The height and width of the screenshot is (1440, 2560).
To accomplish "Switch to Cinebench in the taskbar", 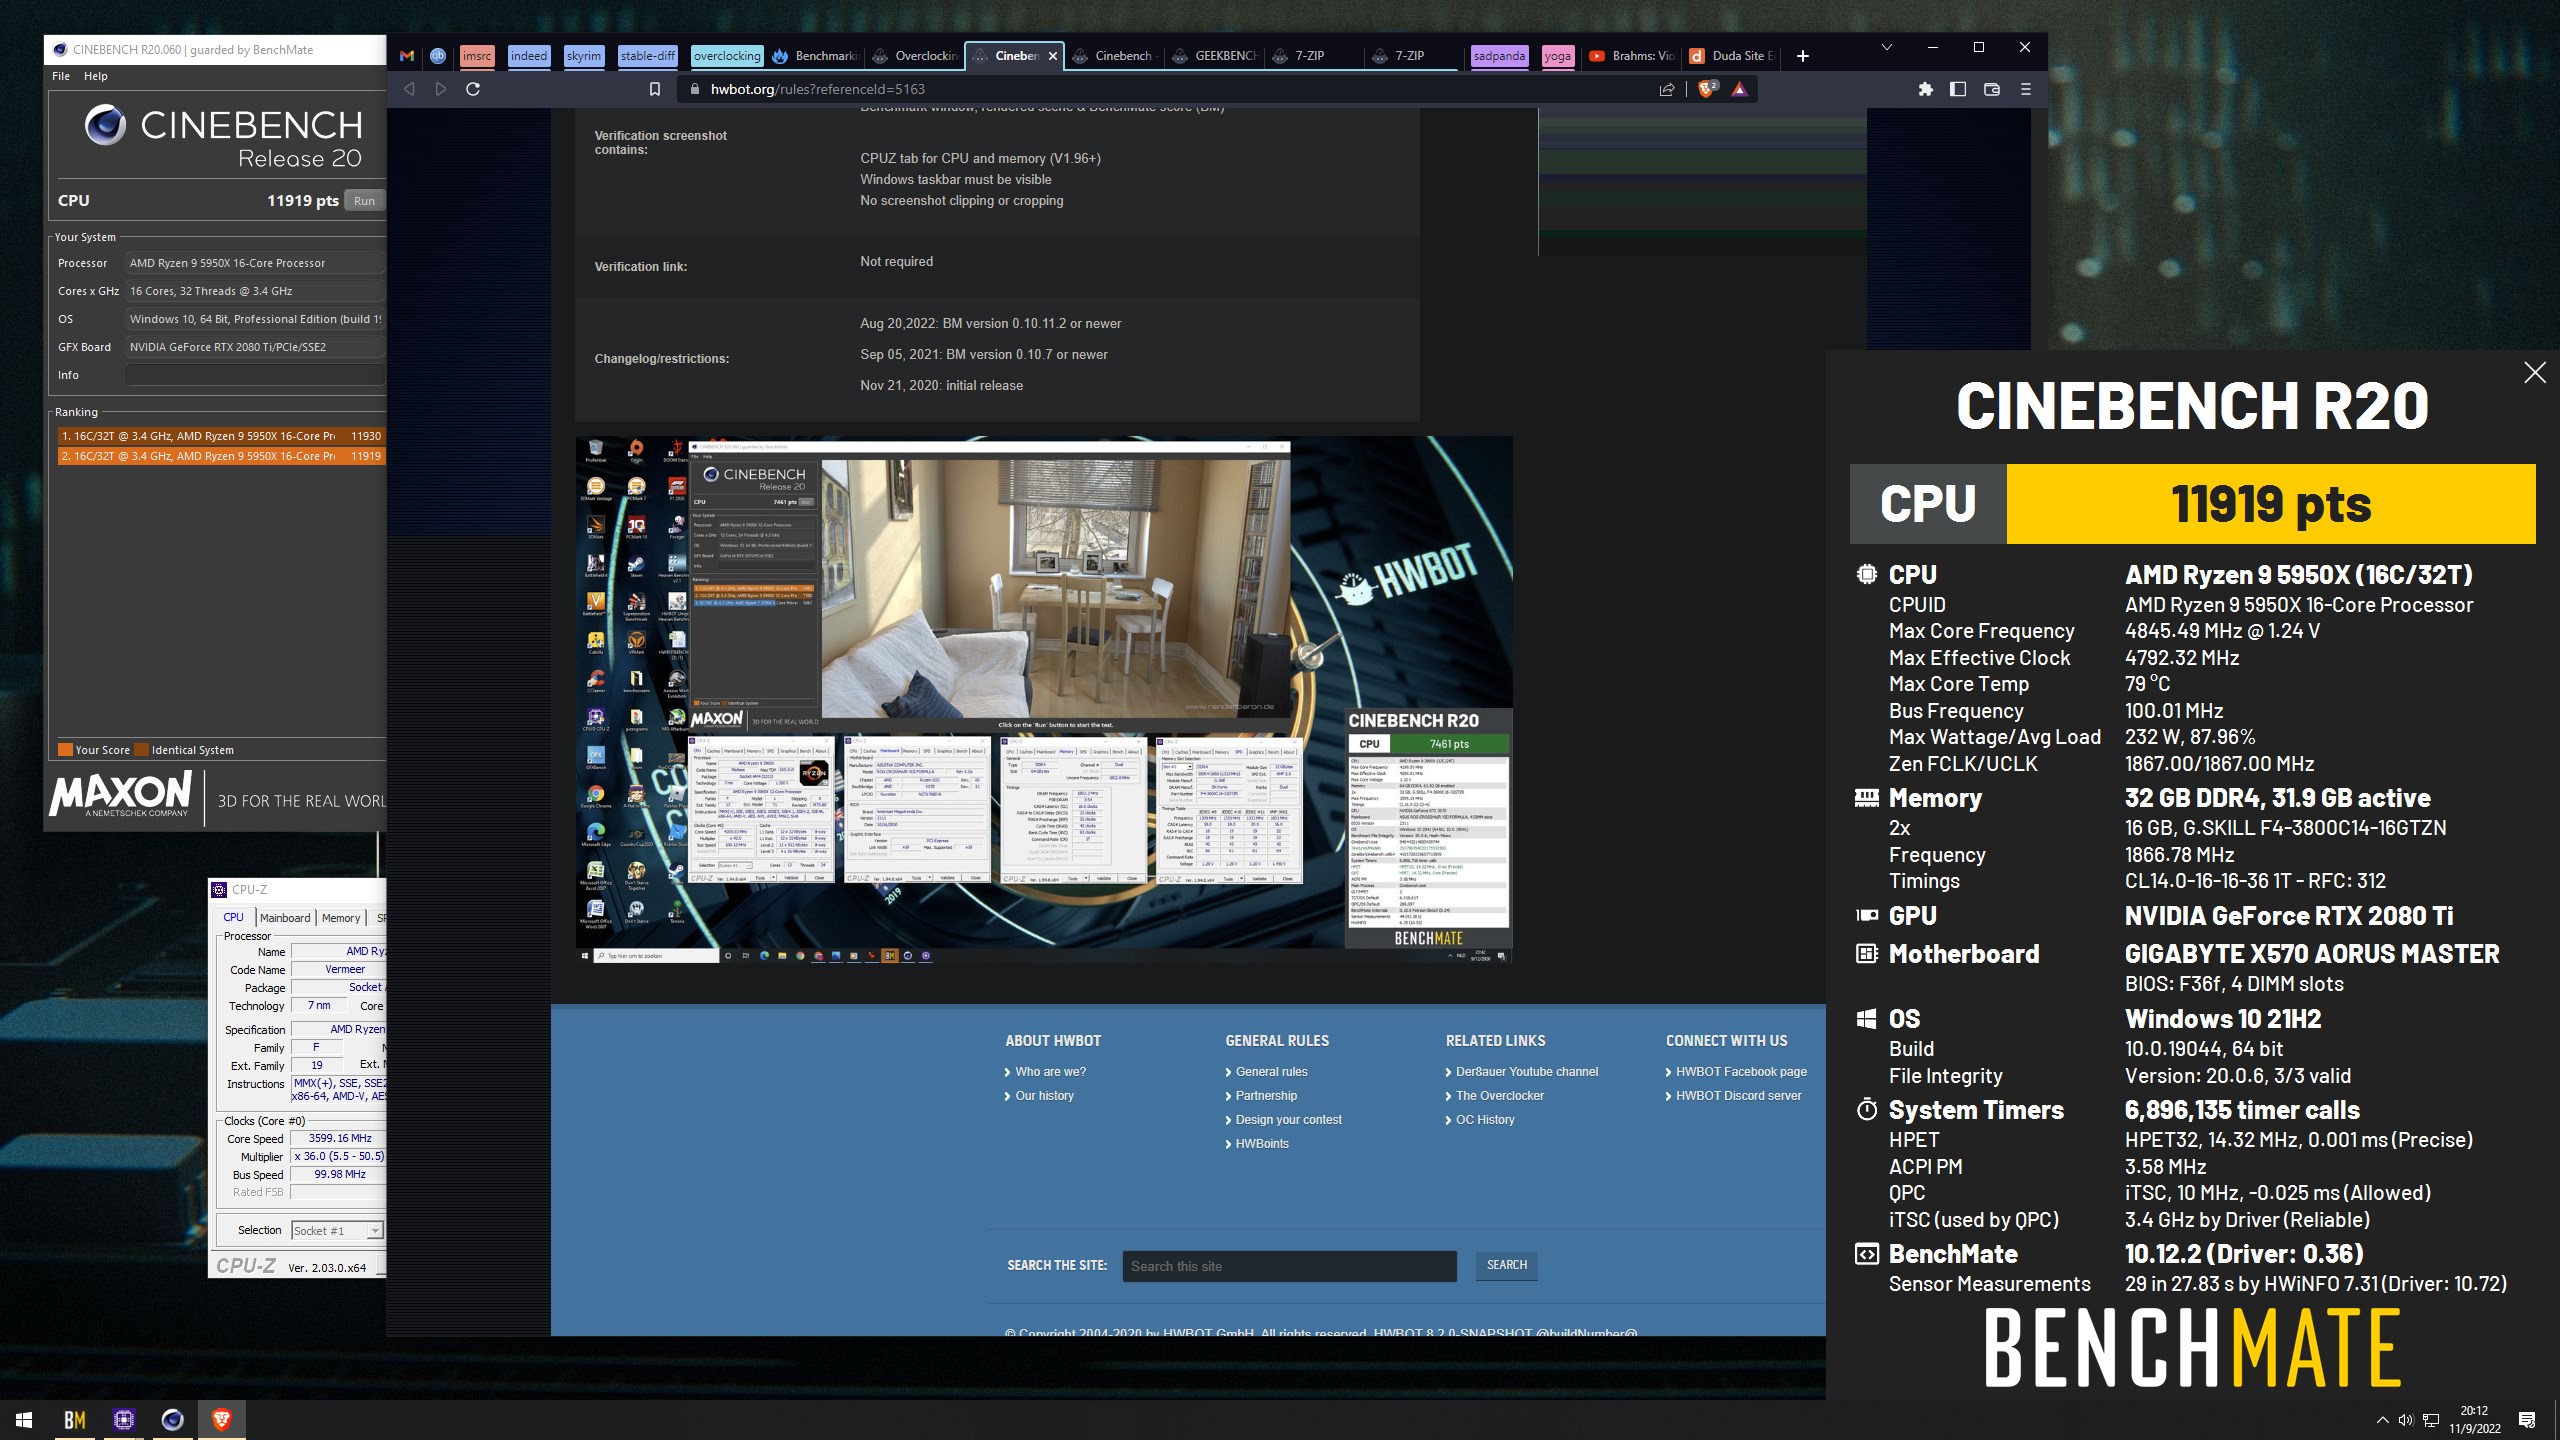I will (x=173, y=1419).
